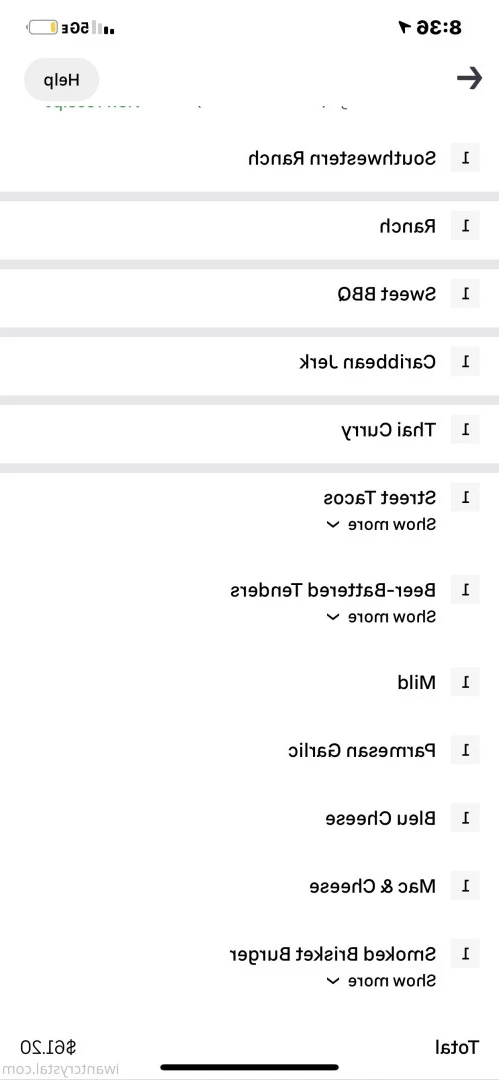Tap quantity badge beside Mac & Cheese

[x=465, y=886]
